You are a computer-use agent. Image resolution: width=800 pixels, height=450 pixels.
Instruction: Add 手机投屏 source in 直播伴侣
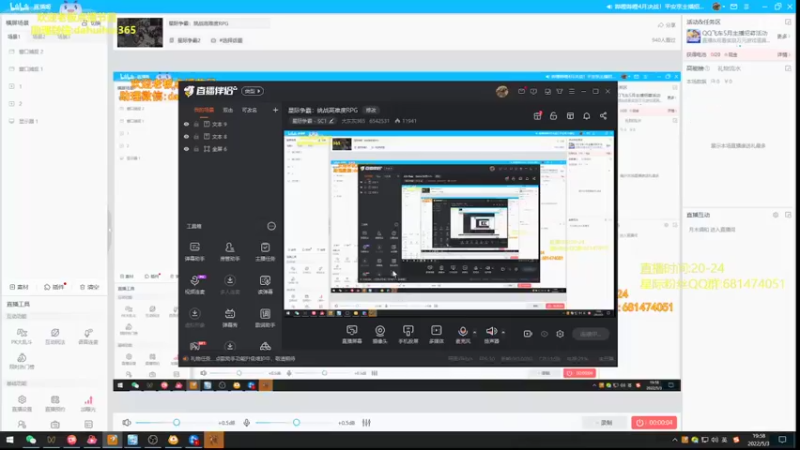(408, 334)
